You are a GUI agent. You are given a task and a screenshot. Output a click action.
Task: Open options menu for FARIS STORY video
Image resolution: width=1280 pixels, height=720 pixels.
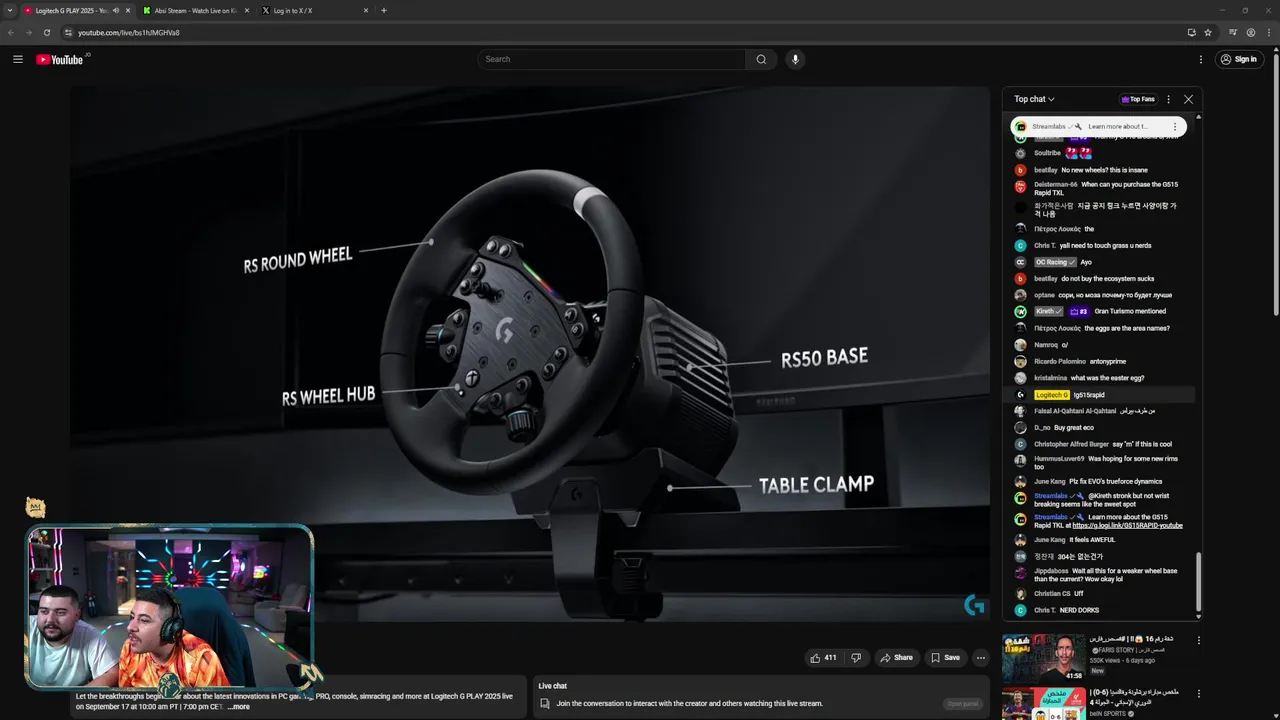click(x=1199, y=641)
